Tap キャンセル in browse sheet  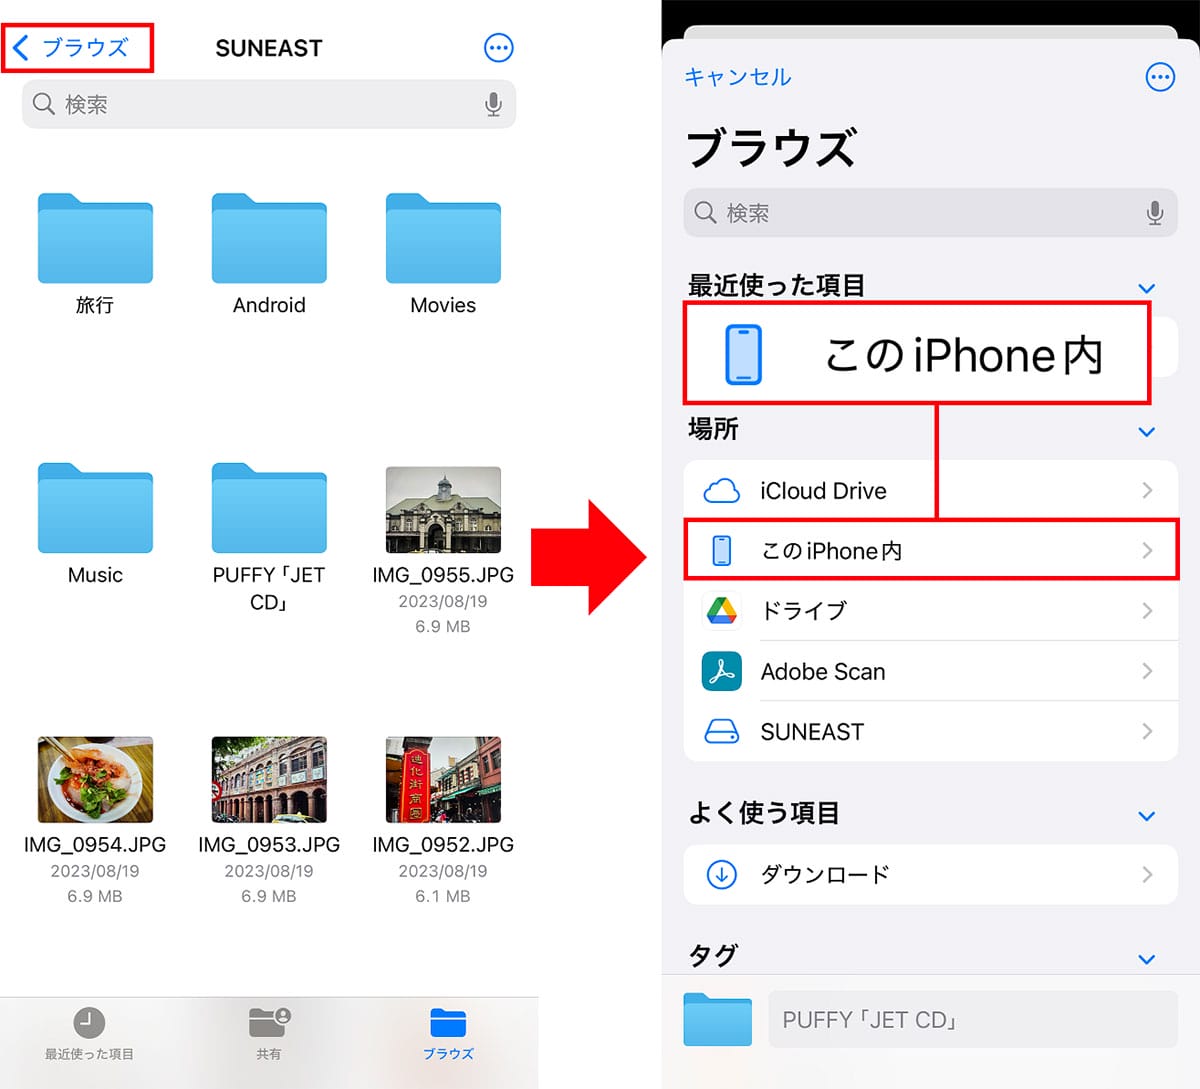pos(738,77)
